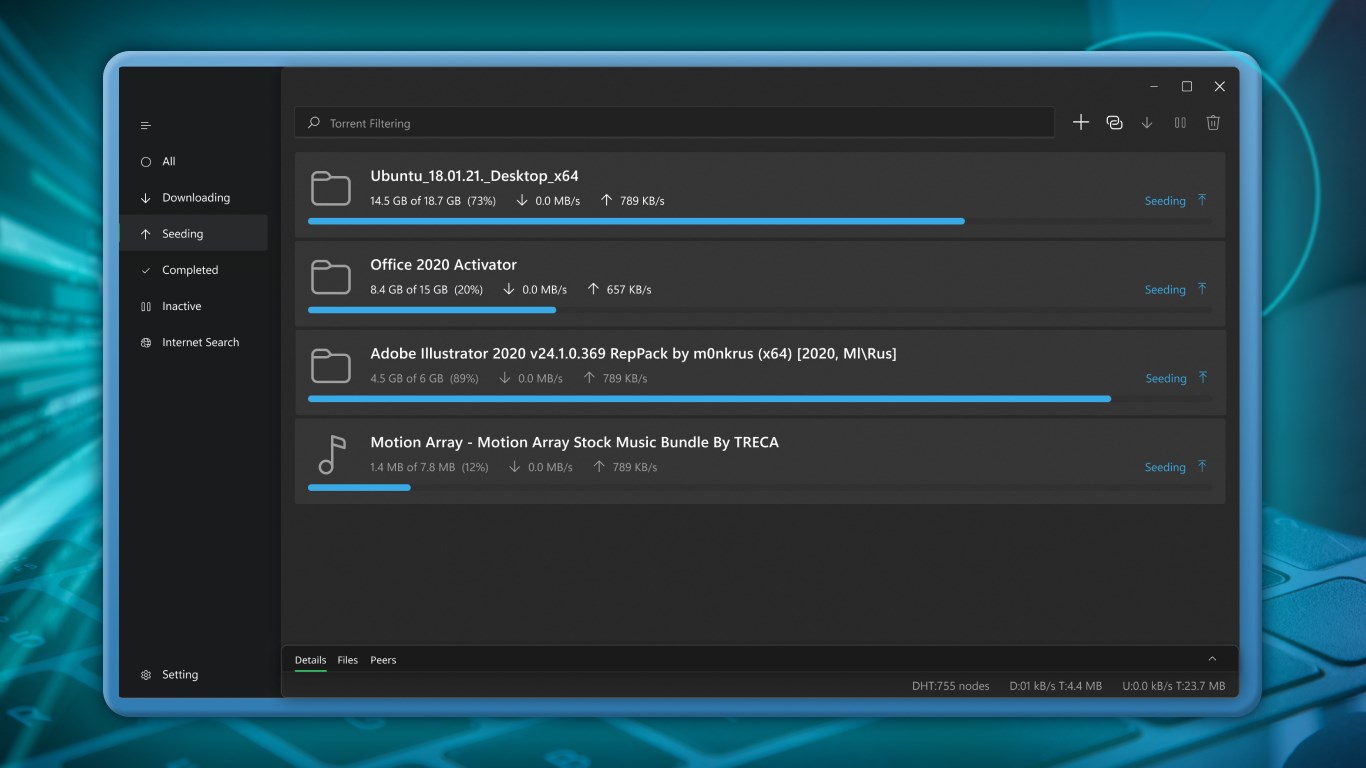Screen dimensions: 1366x768
Task: Click the search magnifier icon
Action: pos(314,123)
